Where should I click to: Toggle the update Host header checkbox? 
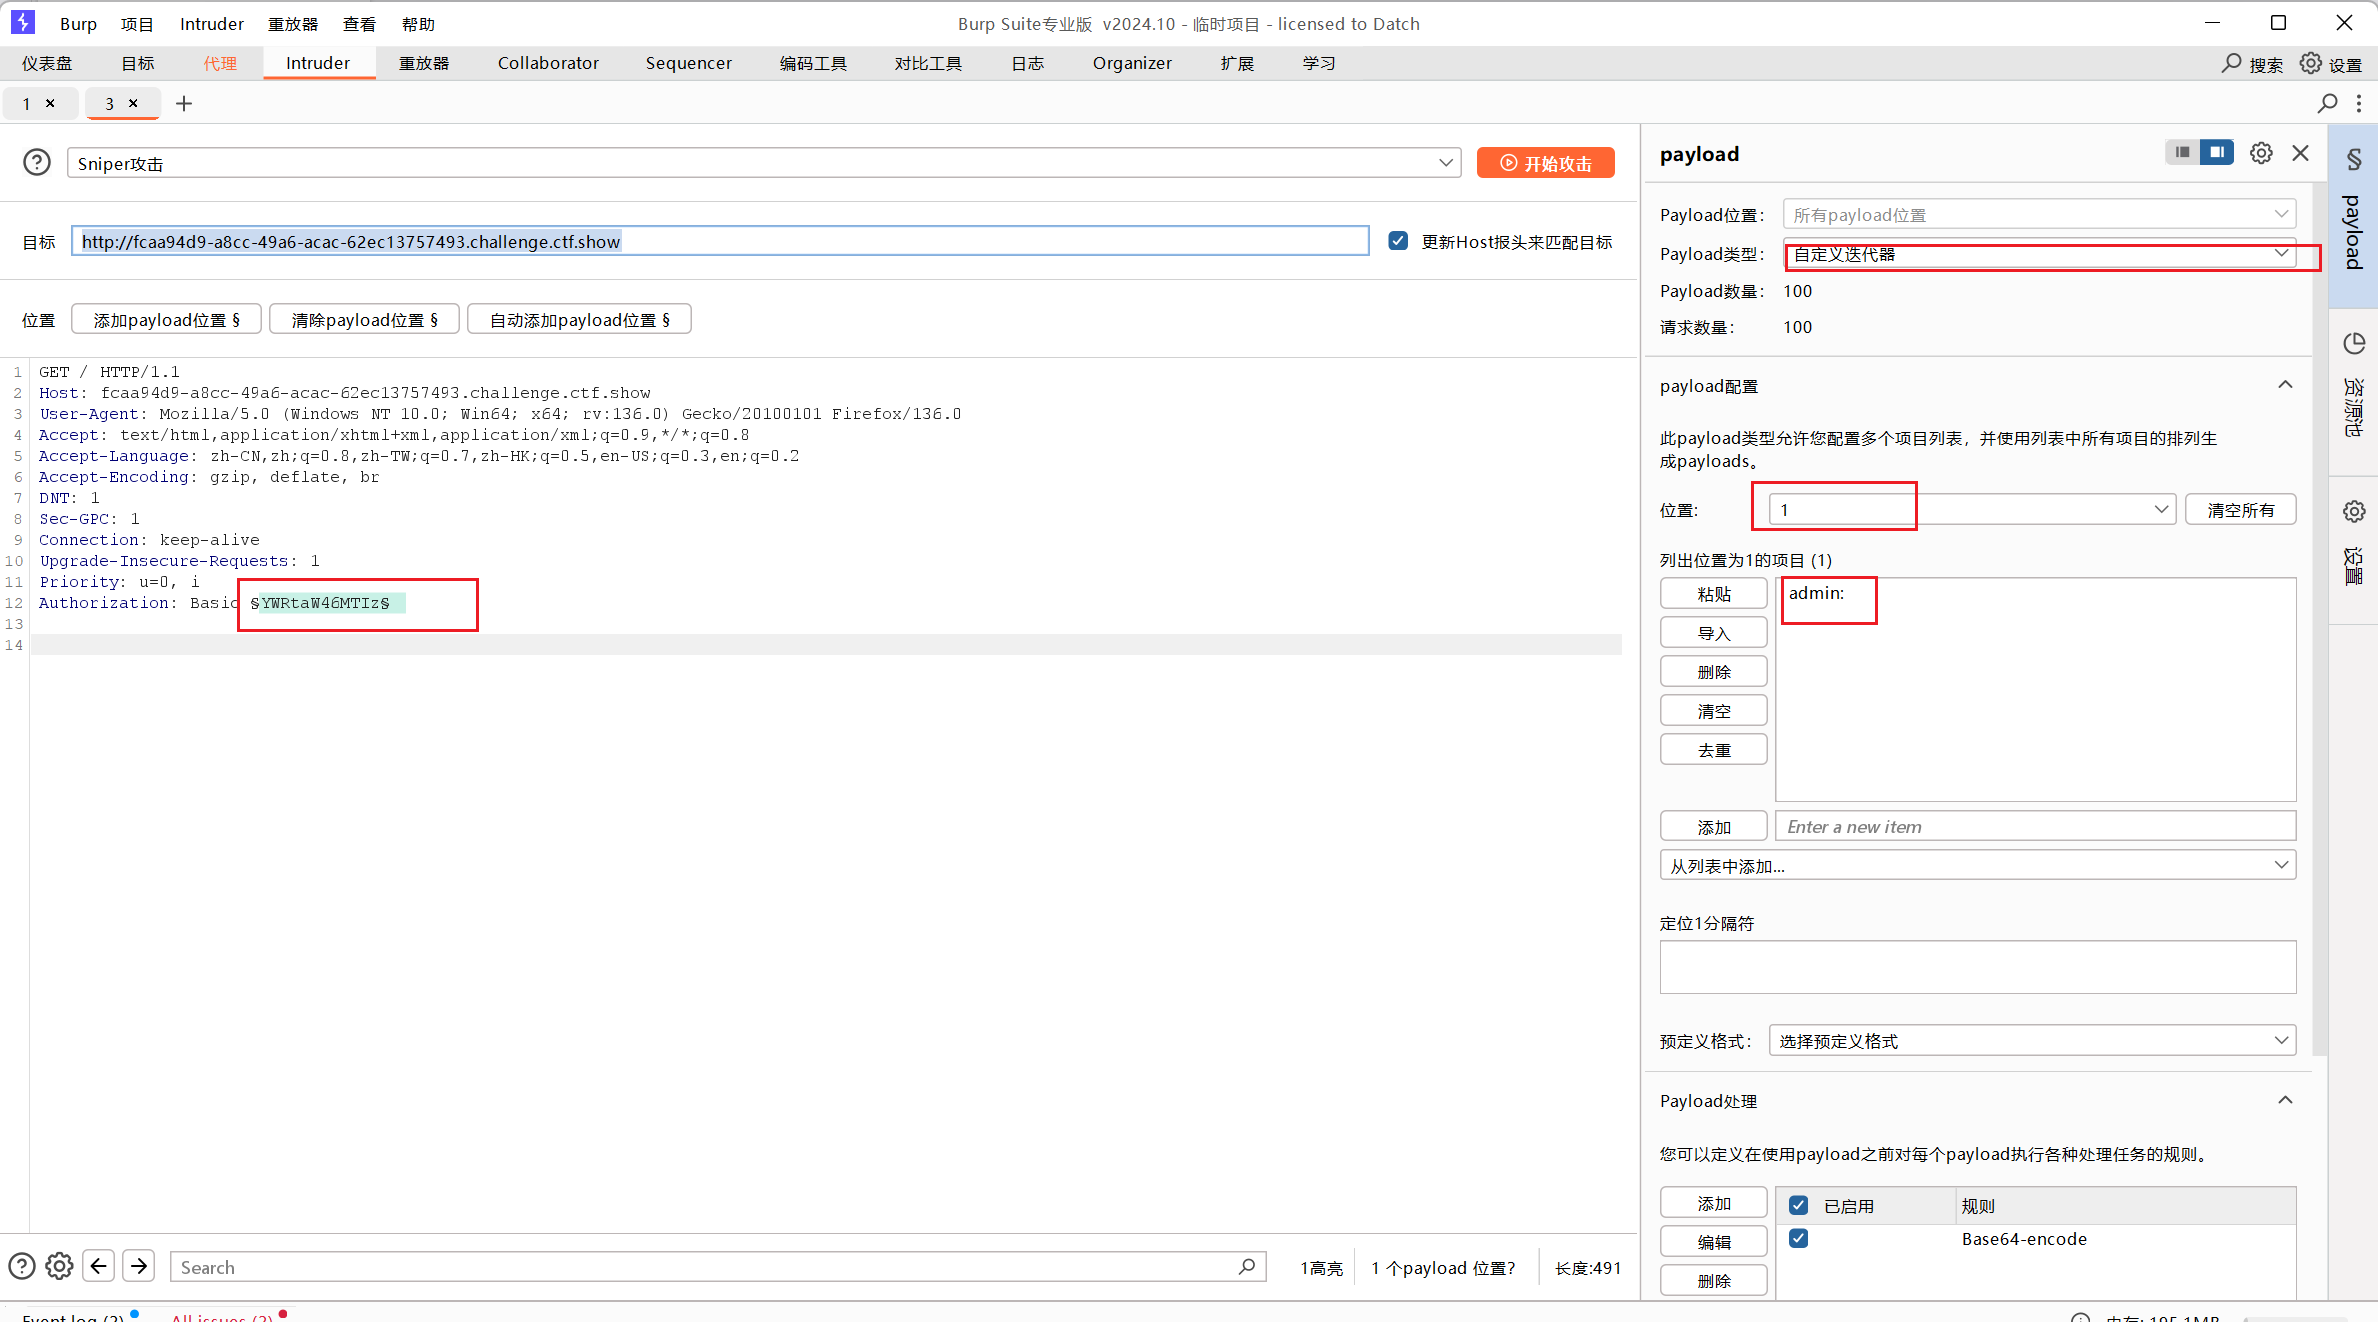tap(1398, 241)
